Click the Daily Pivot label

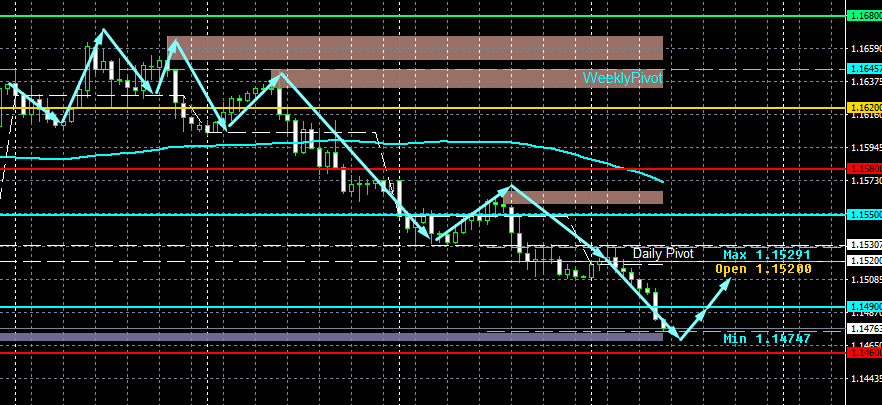pyautogui.click(x=663, y=254)
